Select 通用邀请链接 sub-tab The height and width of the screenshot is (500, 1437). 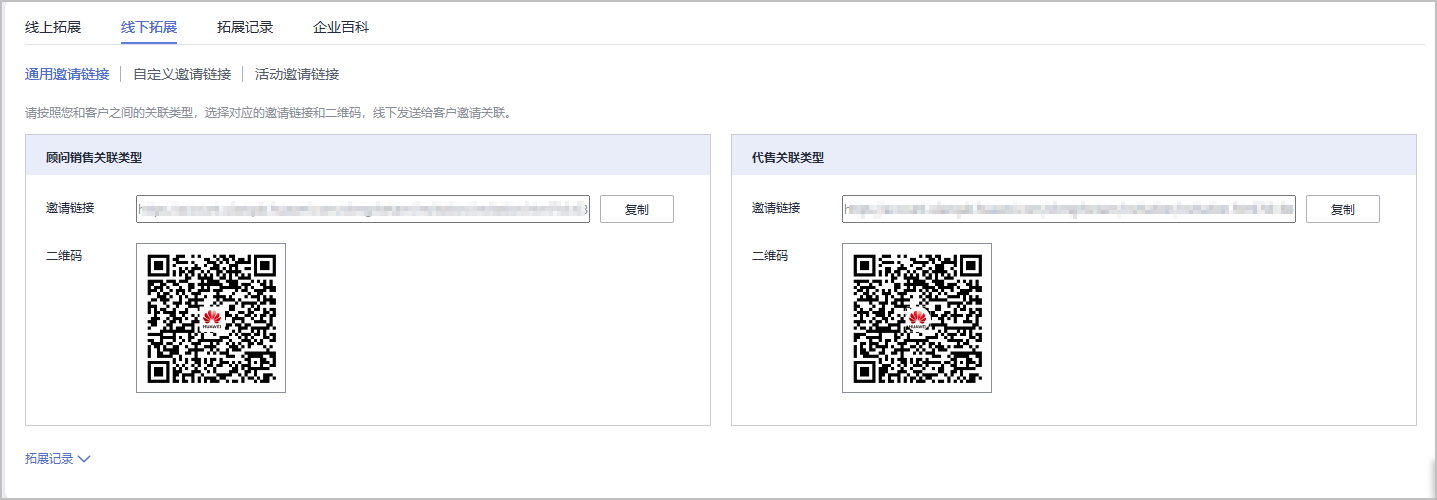point(67,74)
